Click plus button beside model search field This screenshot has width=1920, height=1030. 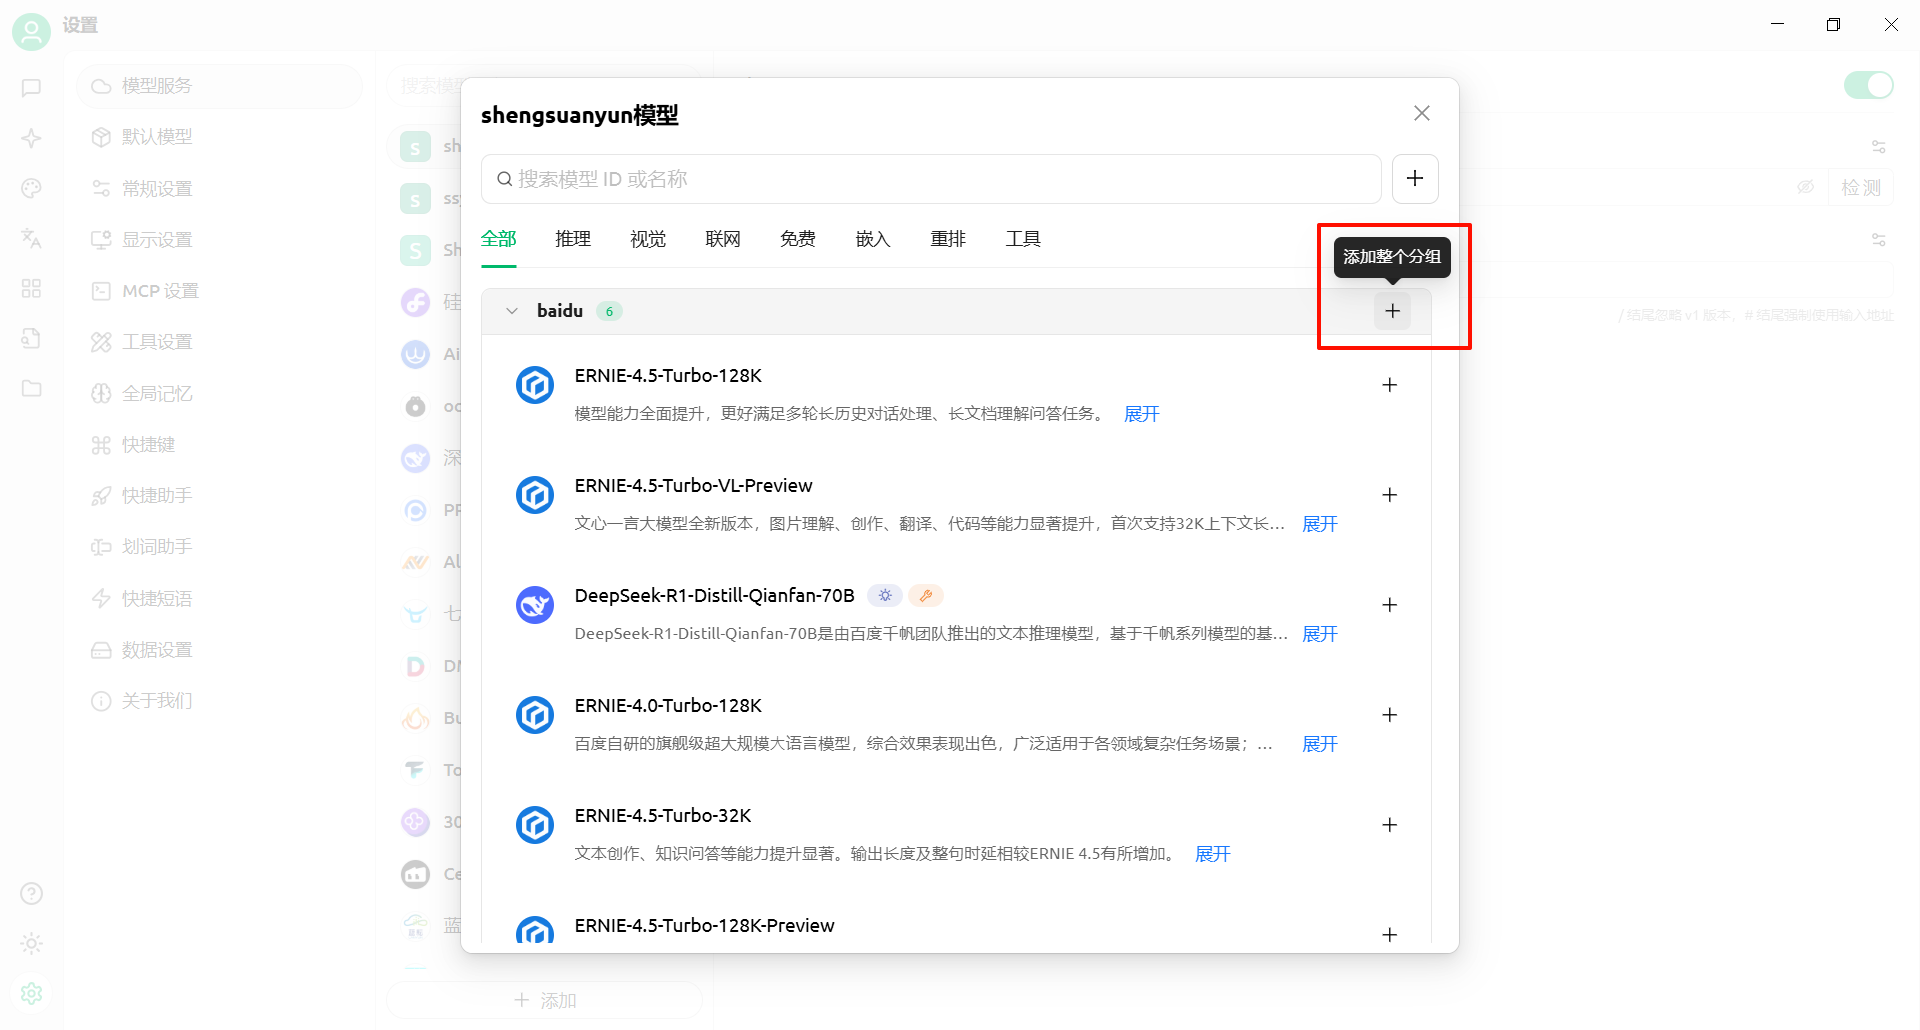coord(1415,179)
